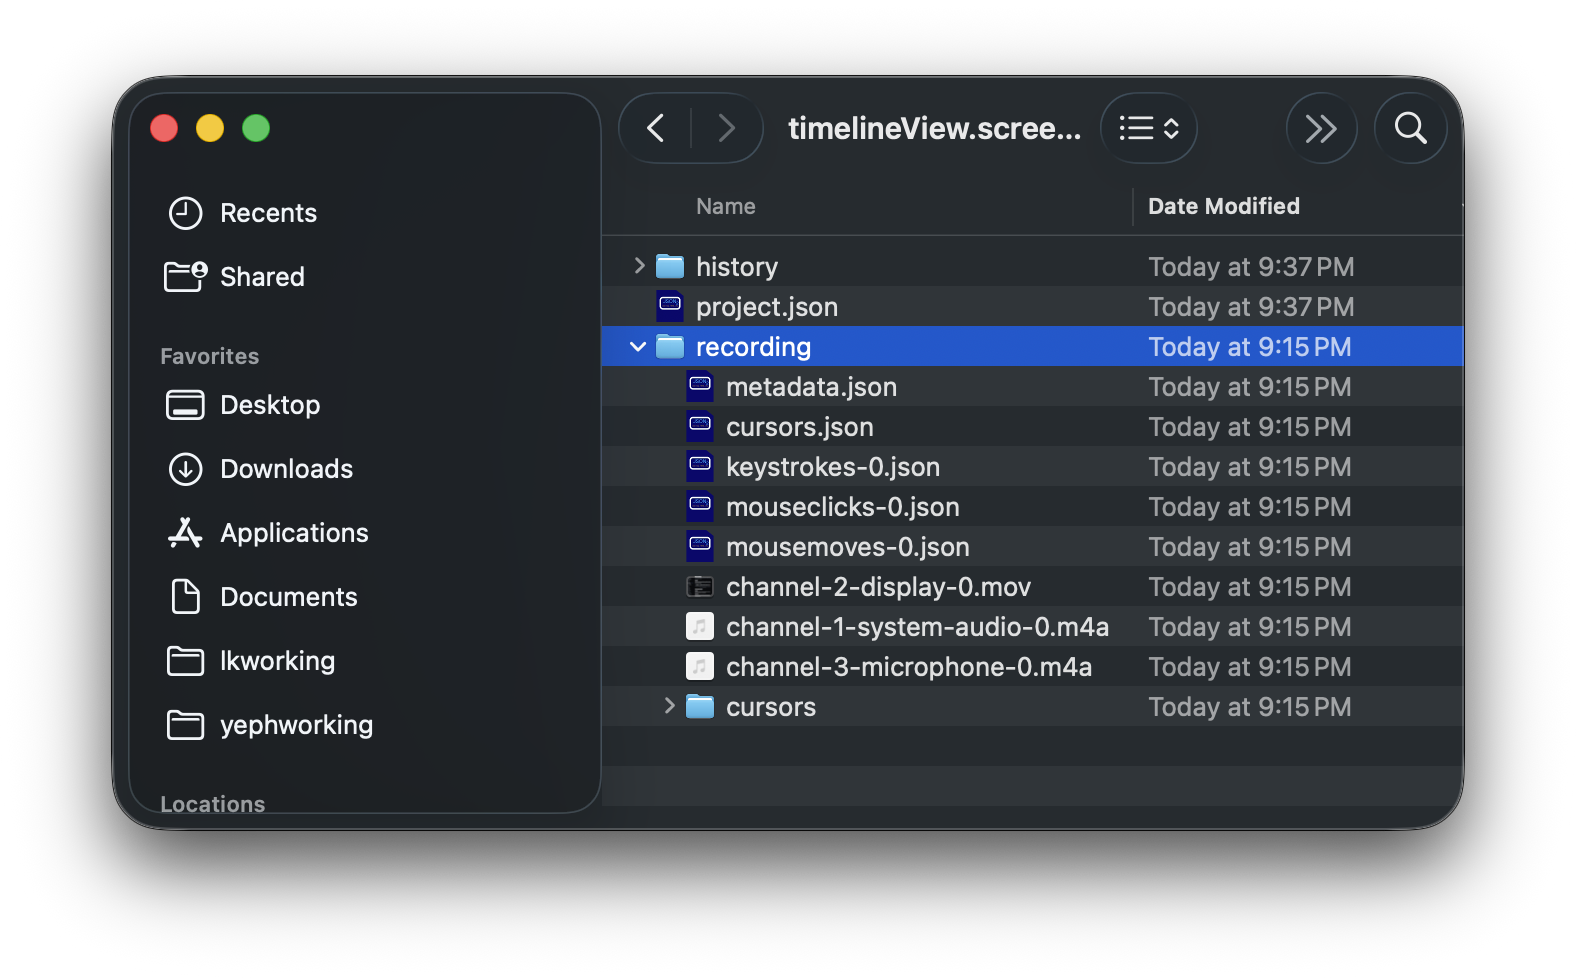
Task: Click the 'channel-1-system-audio-0.m4a' file name
Action: pos(917,627)
